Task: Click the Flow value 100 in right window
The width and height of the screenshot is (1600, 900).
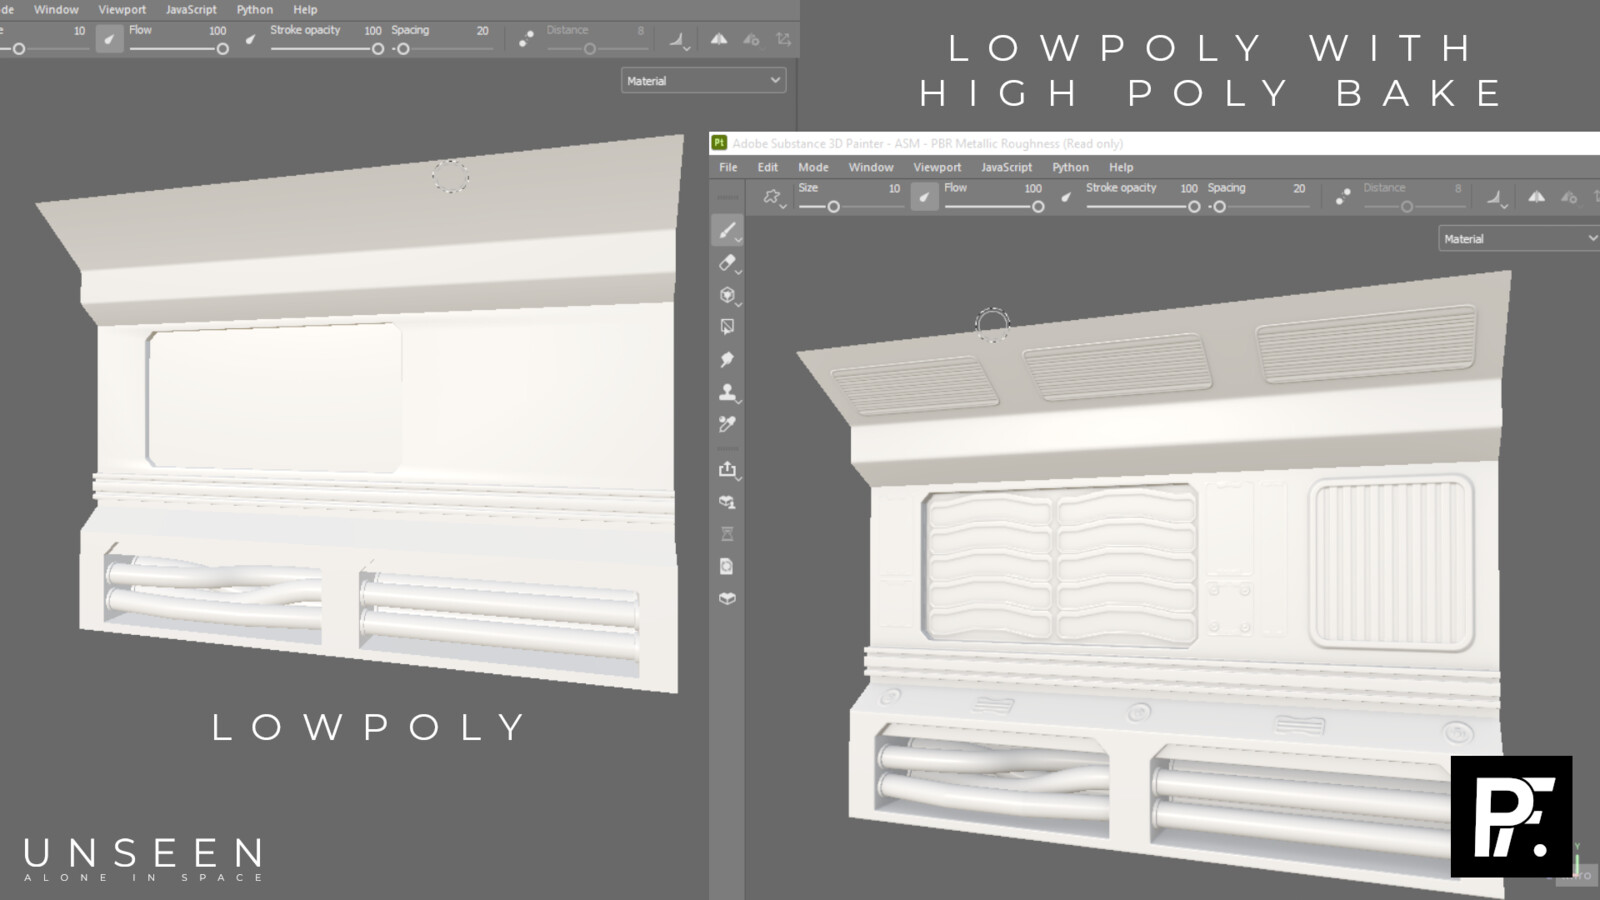Action: click(x=1033, y=188)
